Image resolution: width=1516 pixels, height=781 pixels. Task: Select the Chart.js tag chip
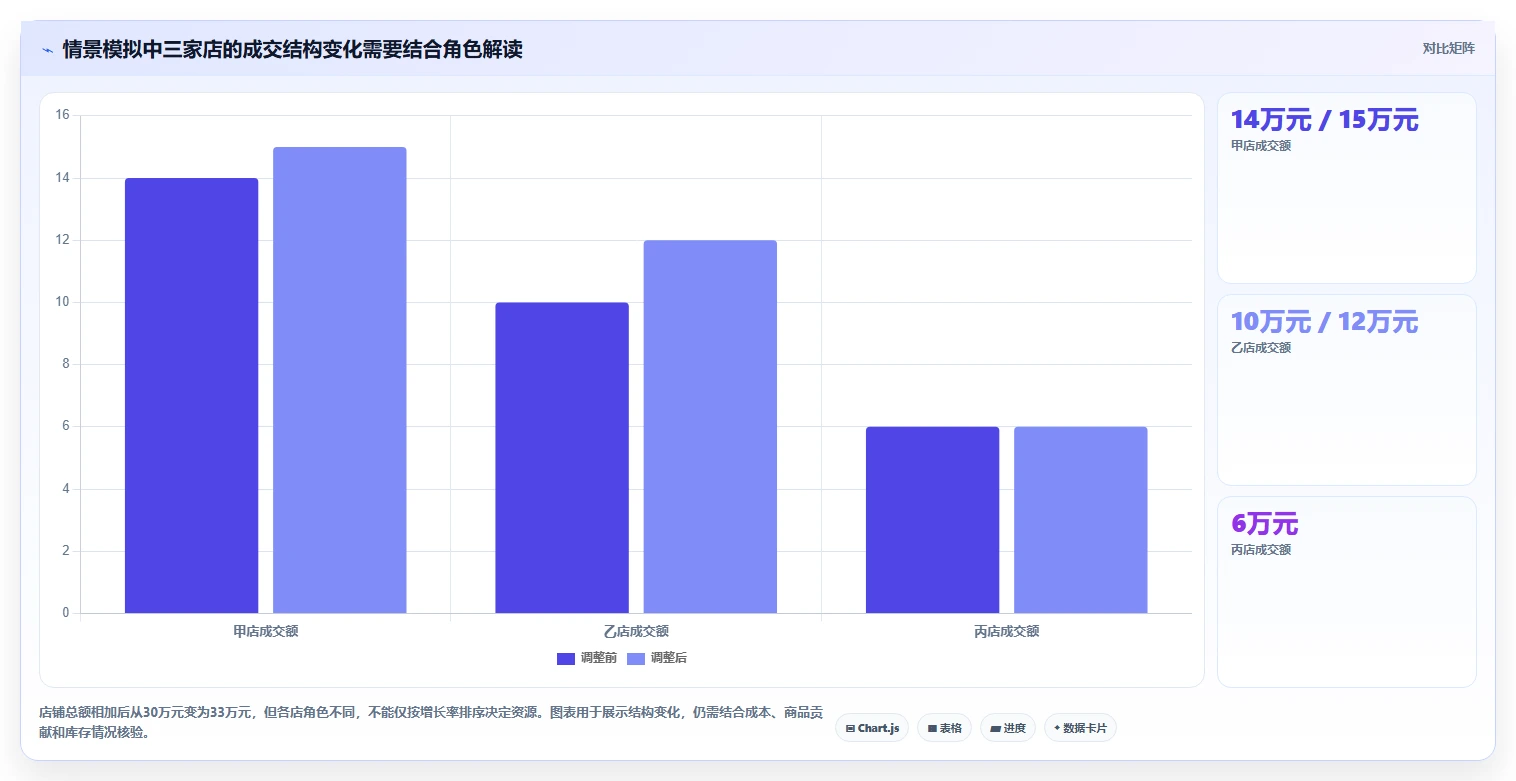click(872, 728)
